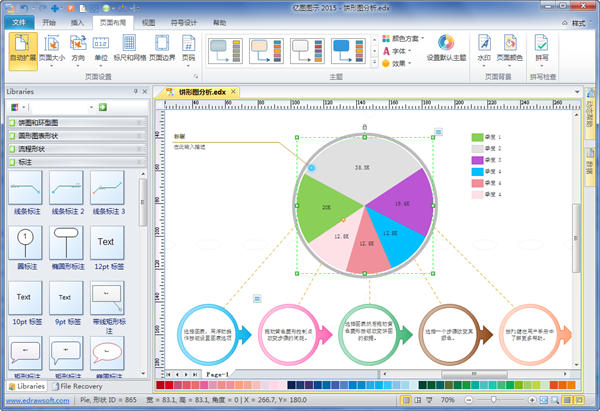The image size is (600, 411).
Task: Open the edrawsoft.com website link
Action: pyautogui.click(x=34, y=400)
